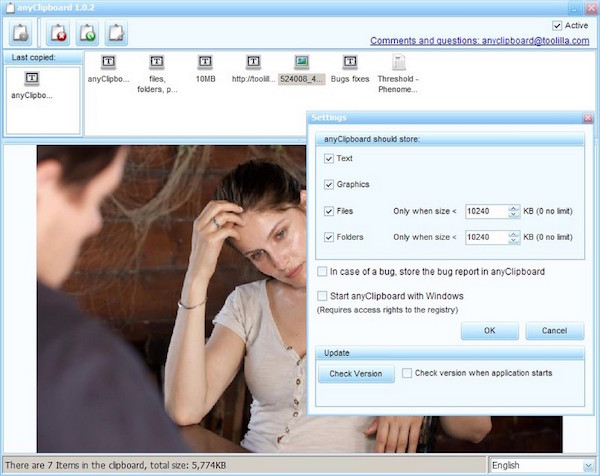Select the 'anyClipbo...' item under Last copied
The height and width of the screenshot is (476, 600).
pyautogui.click(x=32, y=86)
